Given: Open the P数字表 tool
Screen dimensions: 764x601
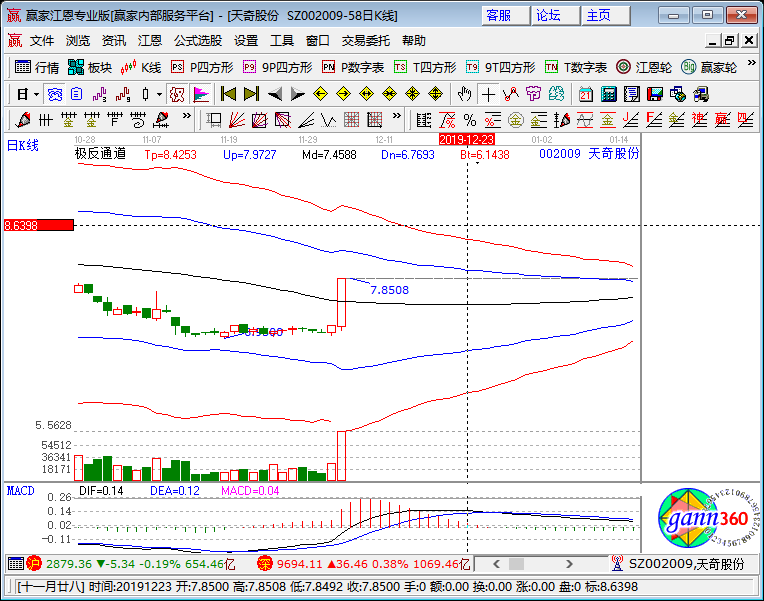Looking at the screenshot, I should coord(353,67).
